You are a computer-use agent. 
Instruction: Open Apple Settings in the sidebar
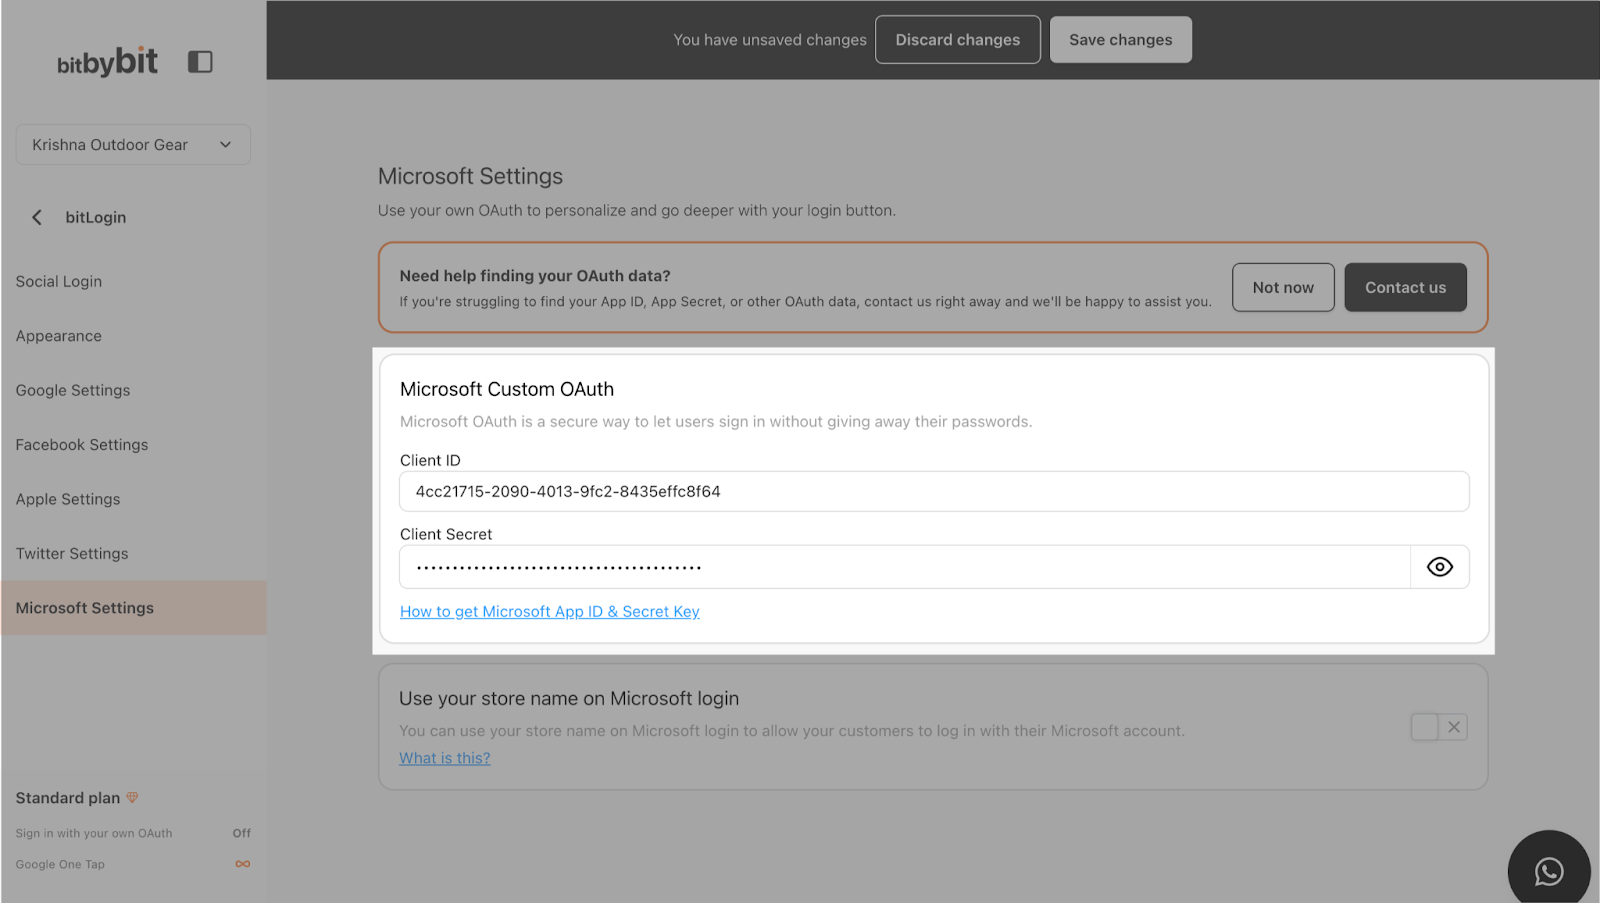68,499
